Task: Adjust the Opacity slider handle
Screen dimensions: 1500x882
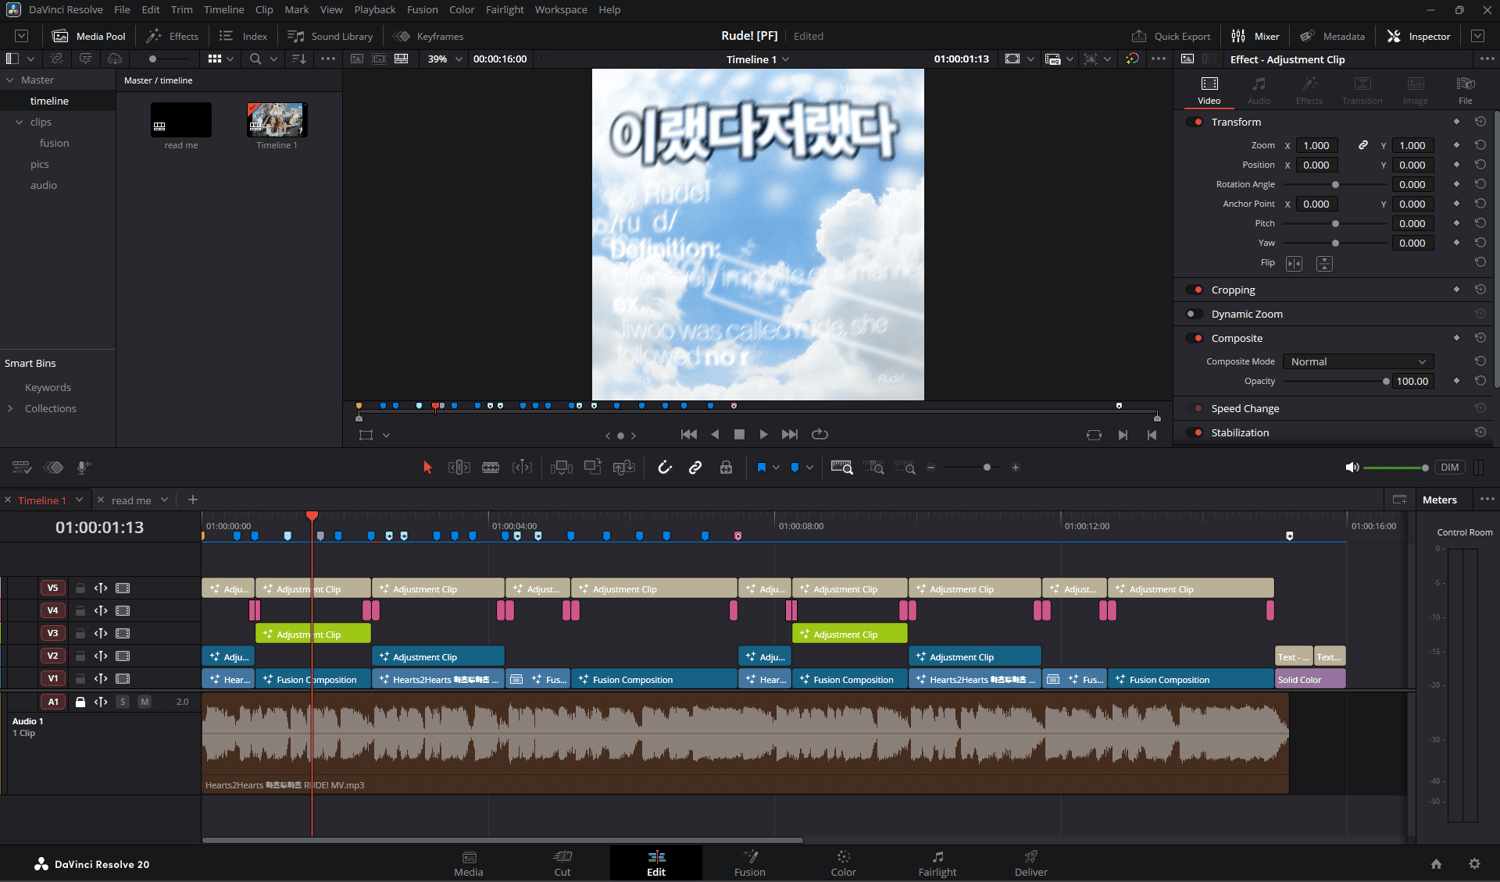Action: [1386, 381]
